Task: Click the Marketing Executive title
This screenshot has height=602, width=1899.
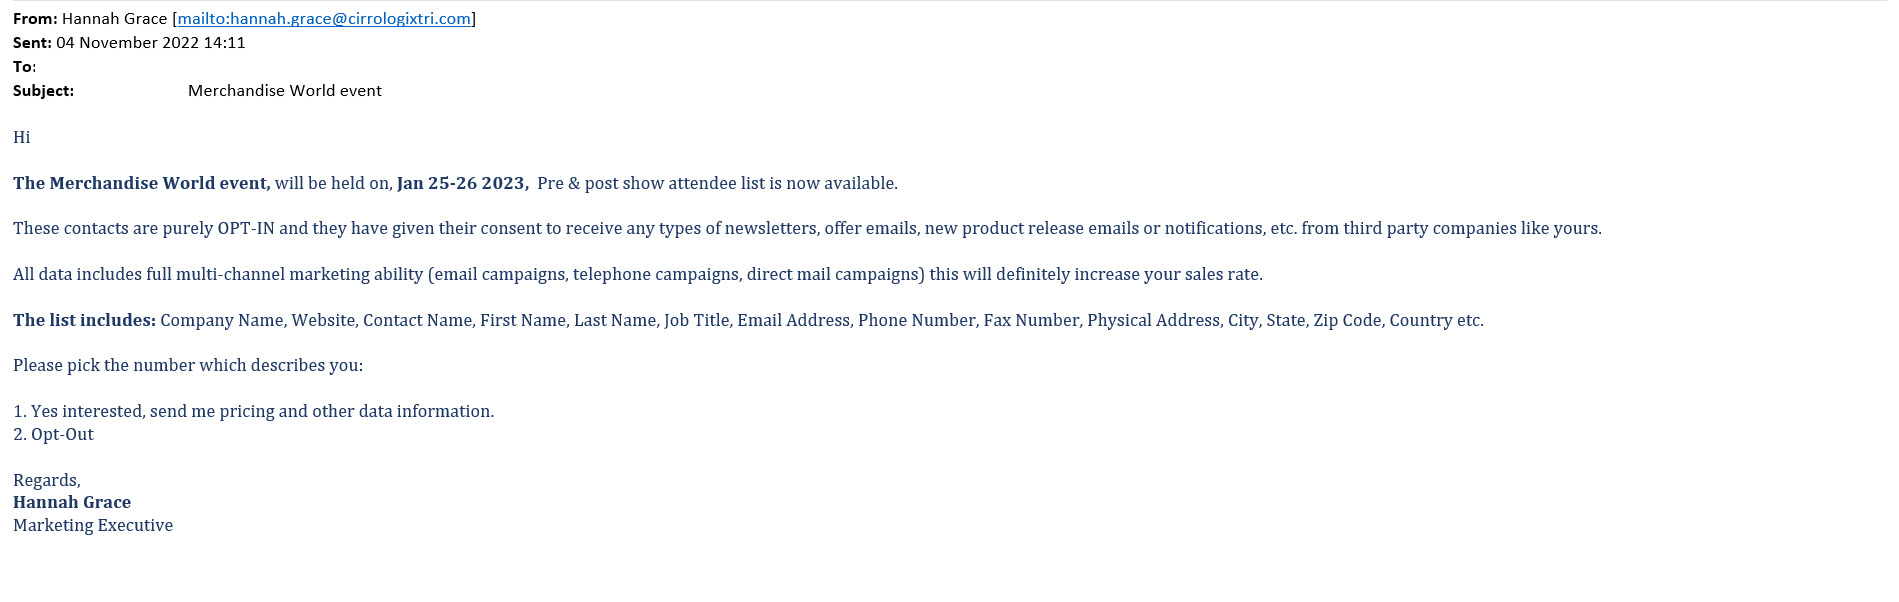Action: point(93,525)
